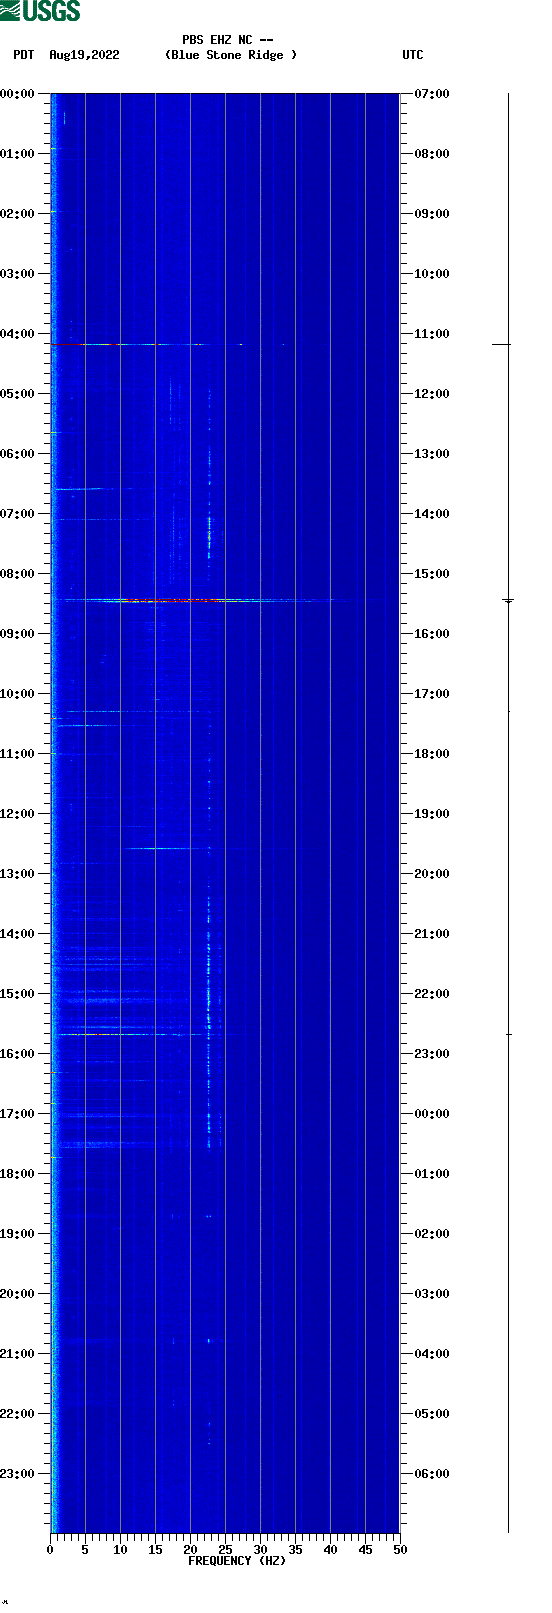Click the 5 Hz frequency tick label
The width and height of the screenshot is (552, 1613).
pyautogui.click(x=85, y=1550)
